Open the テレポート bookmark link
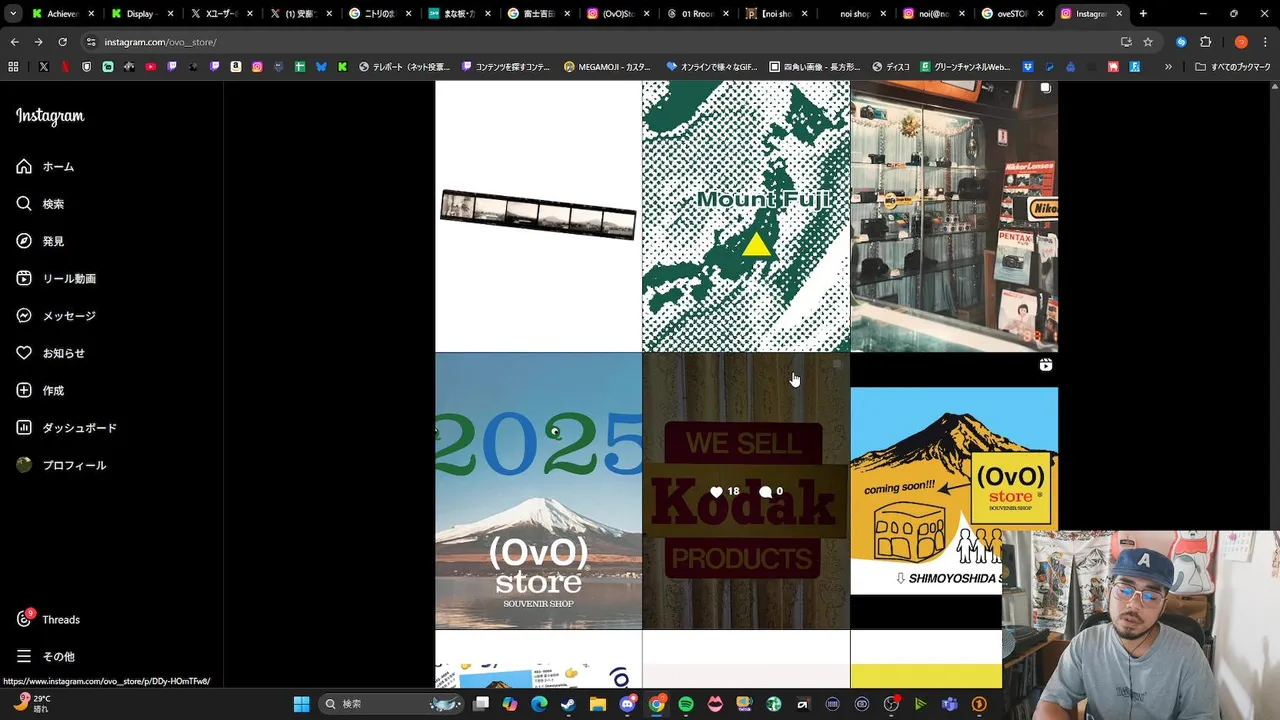The width and height of the screenshot is (1280, 720). click(x=404, y=67)
